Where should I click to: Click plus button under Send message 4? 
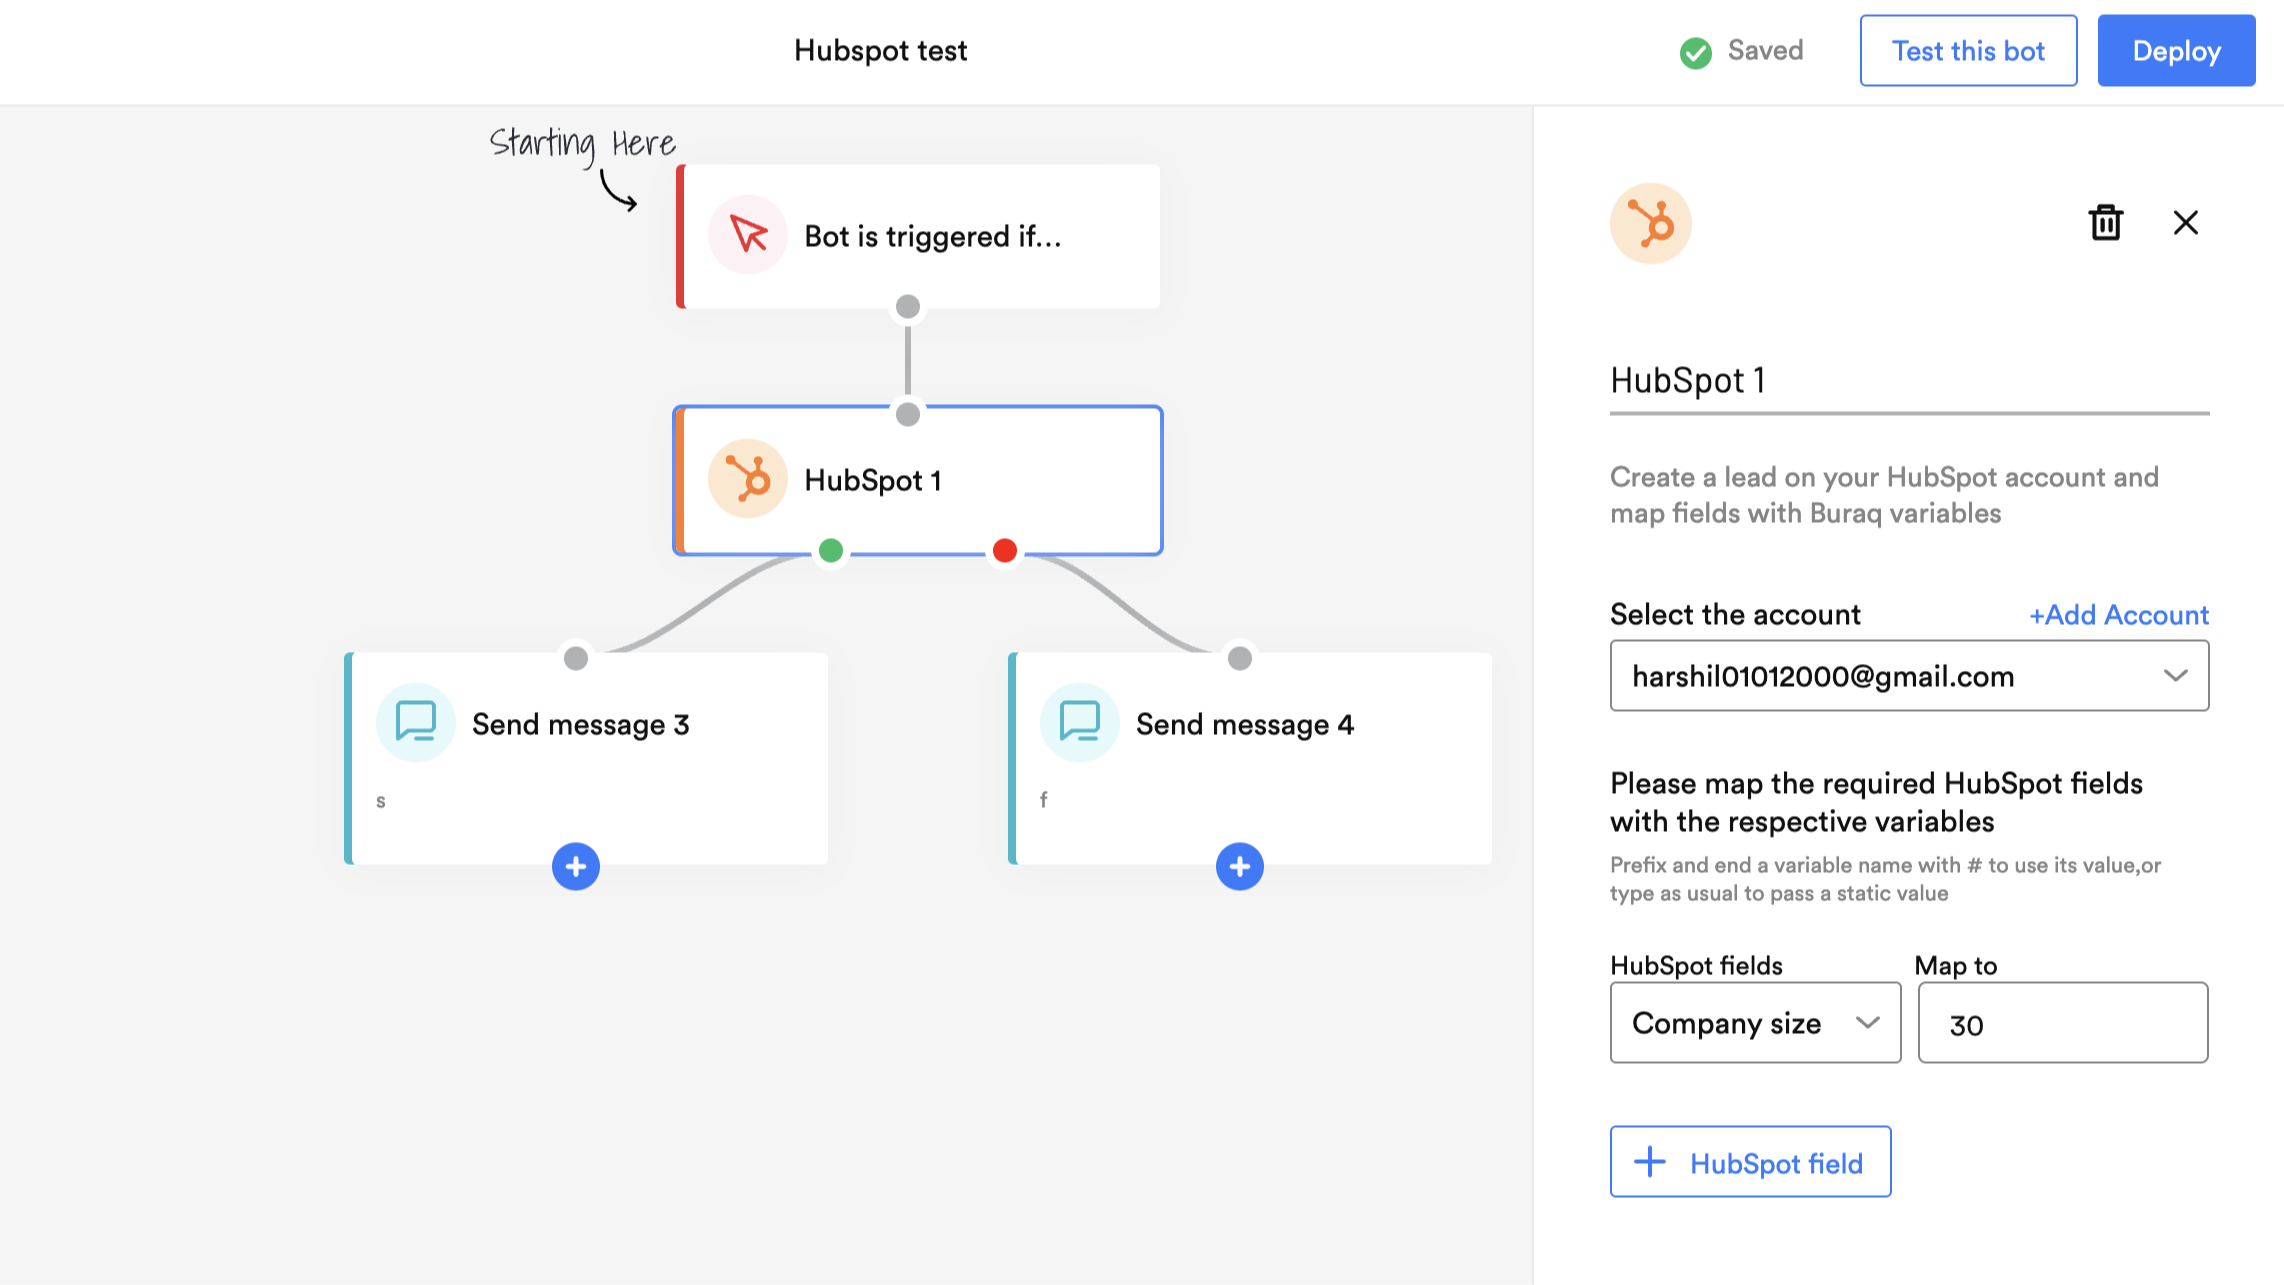click(1239, 866)
